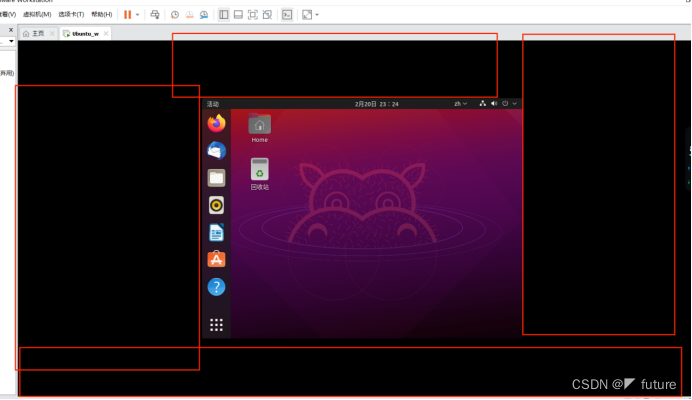
Task: Open the zh input language dropdown
Action: click(x=460, y=104)
